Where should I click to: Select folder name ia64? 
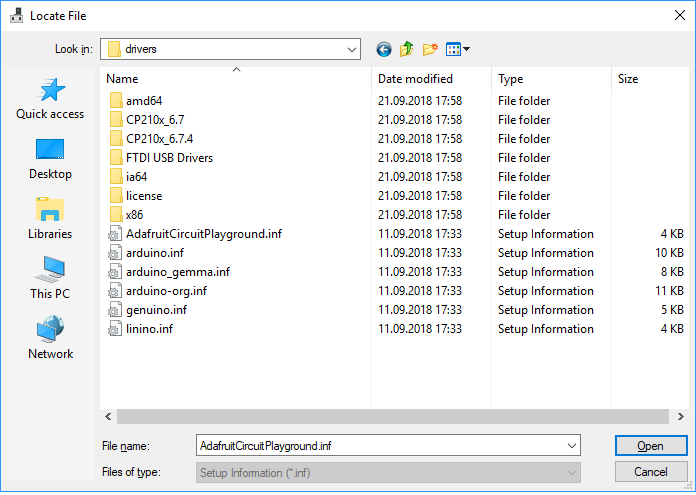point(136,177)
